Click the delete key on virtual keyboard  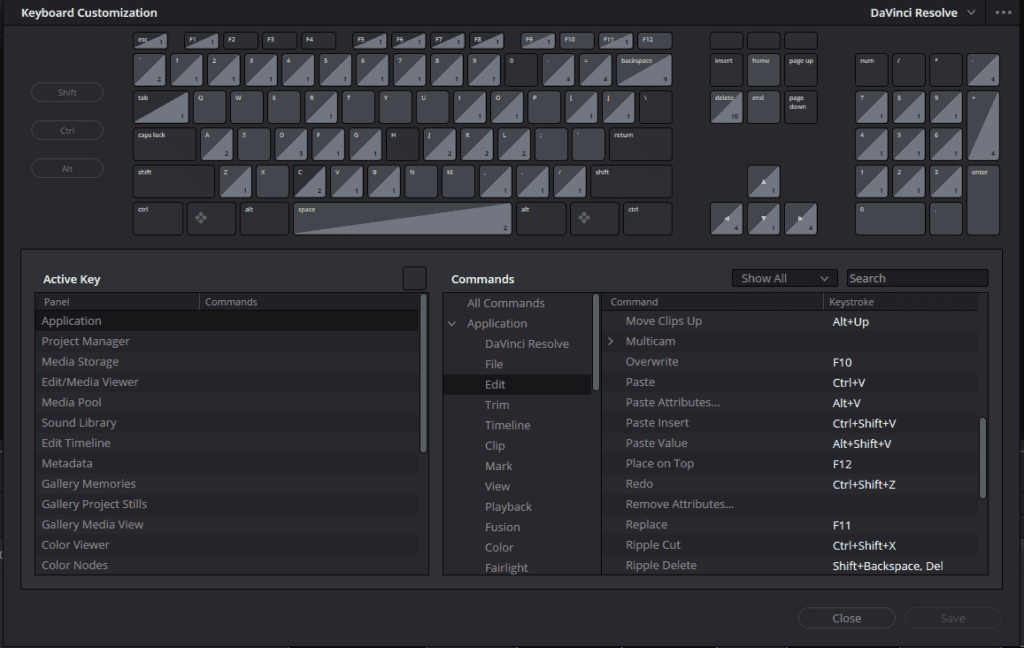(x=727, y=107)
